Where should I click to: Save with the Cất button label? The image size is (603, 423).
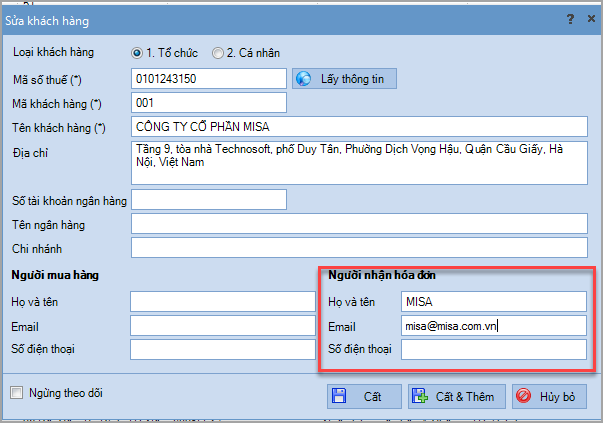372,396
